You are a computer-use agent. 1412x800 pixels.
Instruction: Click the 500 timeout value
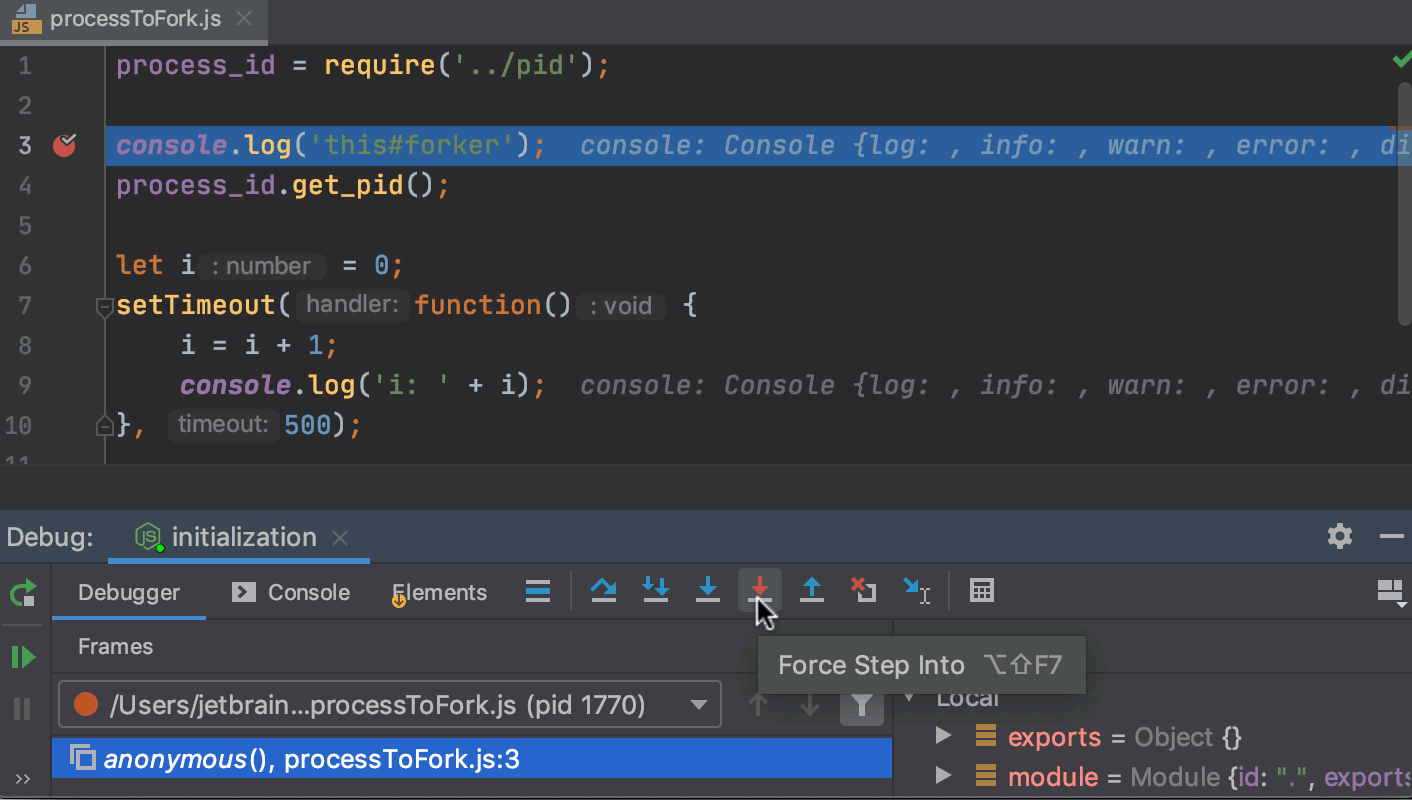tap(308, 426)
